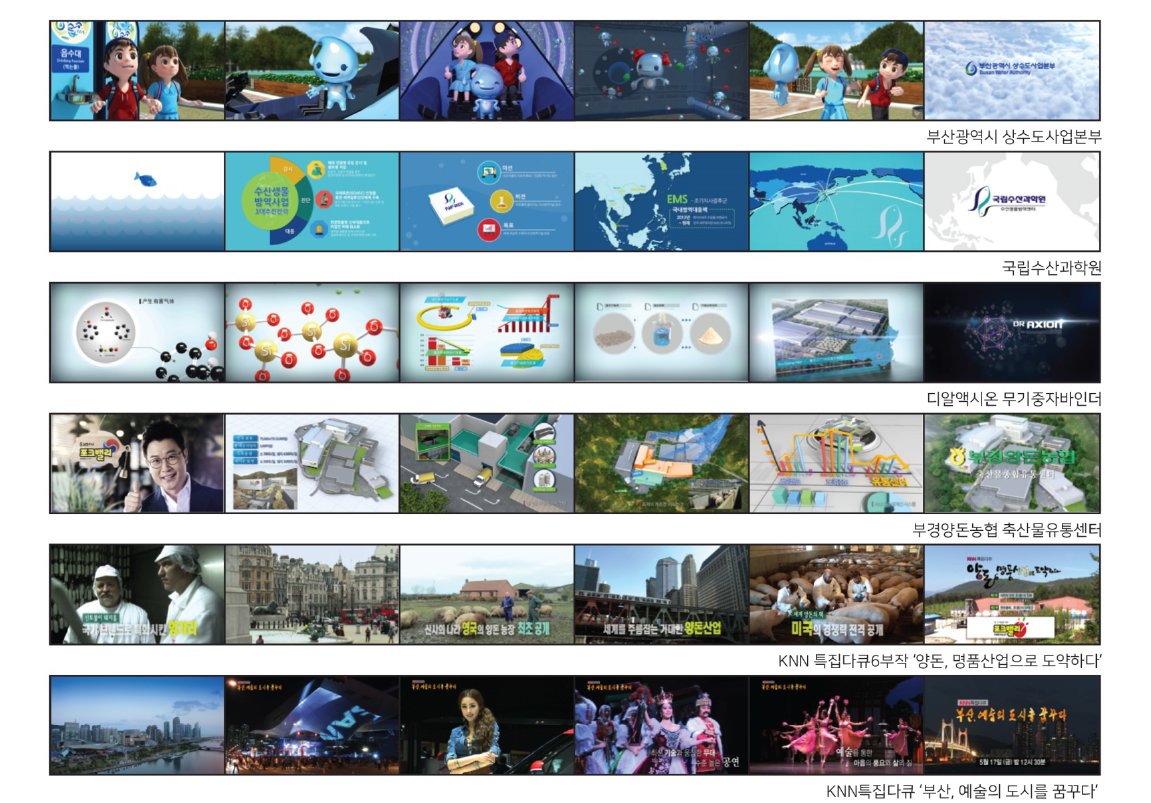
Task: Select water droplet character beside vehicle thumbnail
Action: pyautogui.click(x=312, y=70)
